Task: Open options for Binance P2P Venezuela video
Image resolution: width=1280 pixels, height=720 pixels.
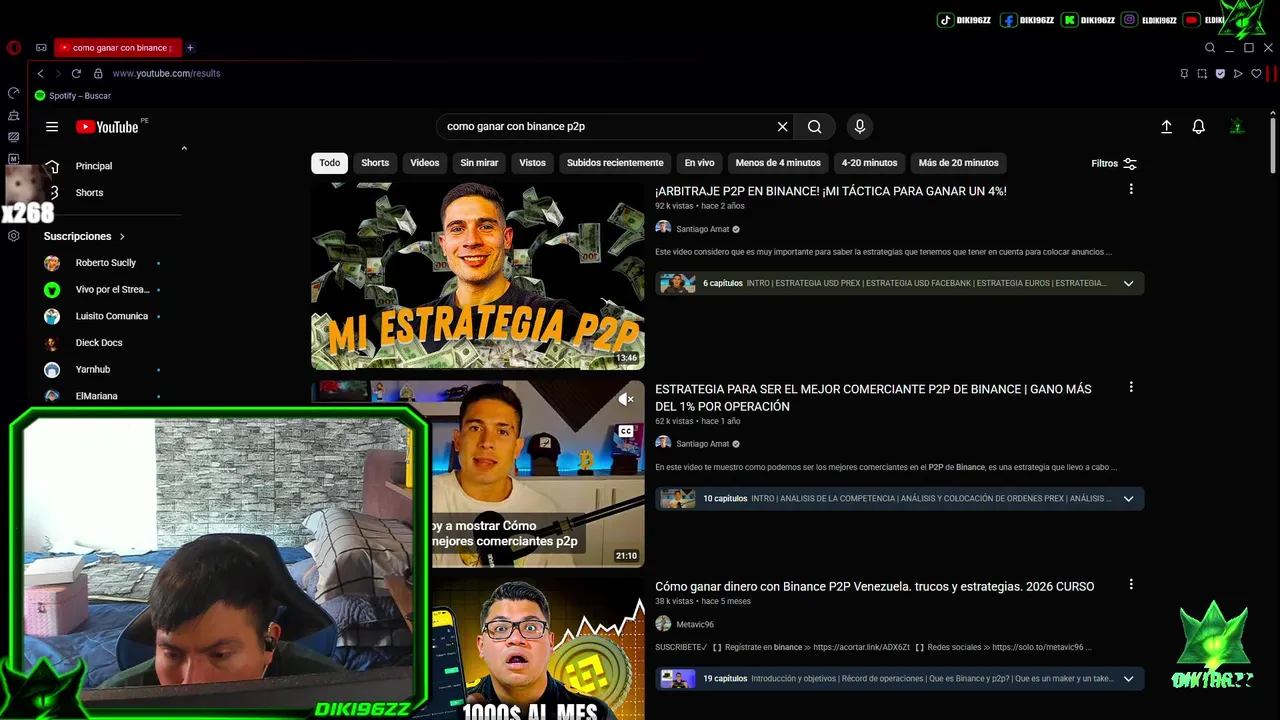Action: 1131,584
